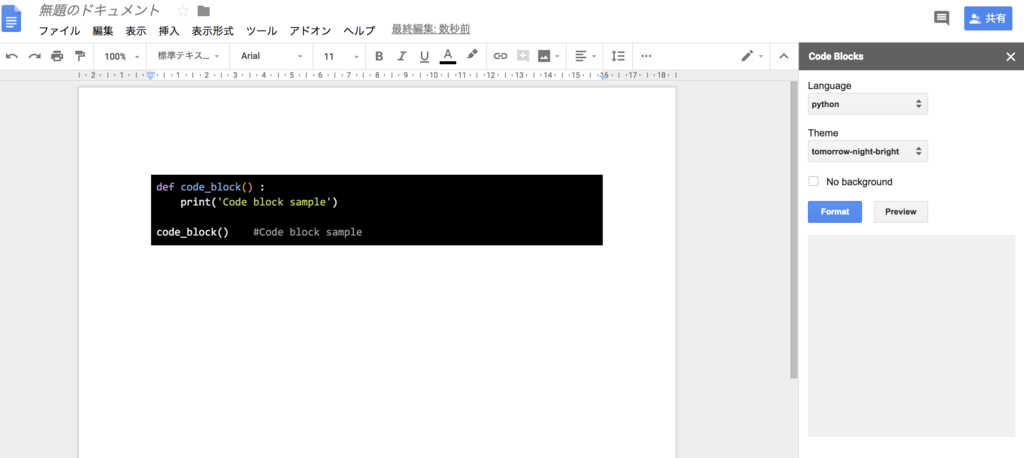Screen dimensions: 1024x458
Task: Open the ファイル menu
Action: [59, 31]
